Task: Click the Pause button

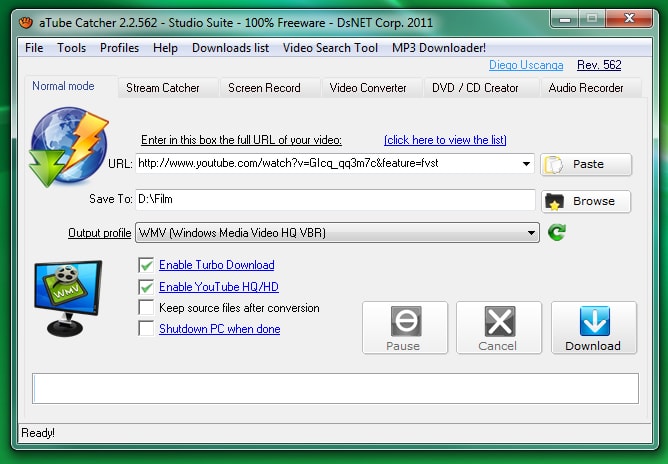Action: 405,328
